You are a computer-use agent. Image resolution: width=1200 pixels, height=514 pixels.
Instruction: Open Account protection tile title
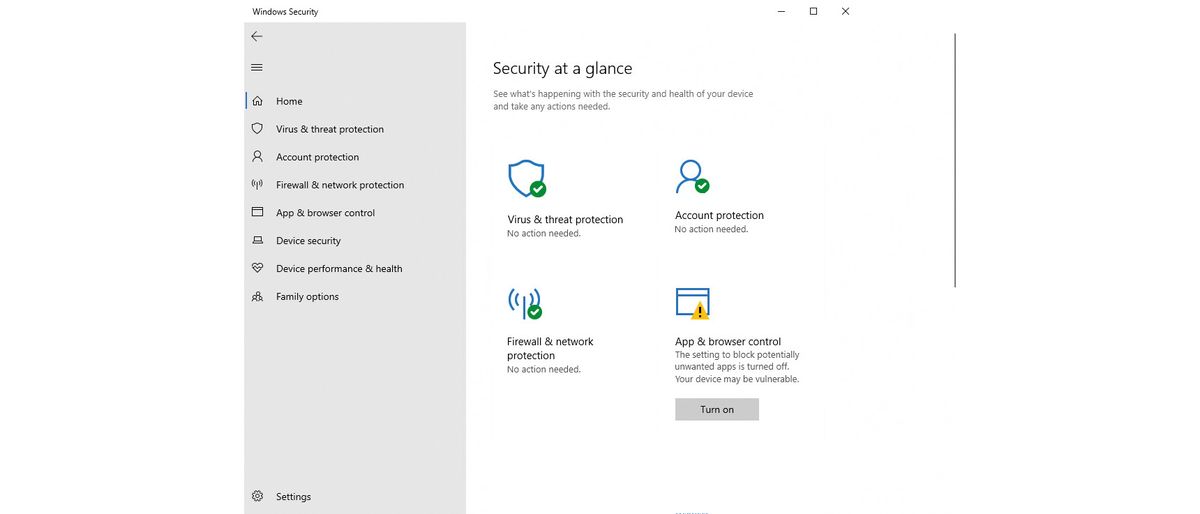pos(719,215)
